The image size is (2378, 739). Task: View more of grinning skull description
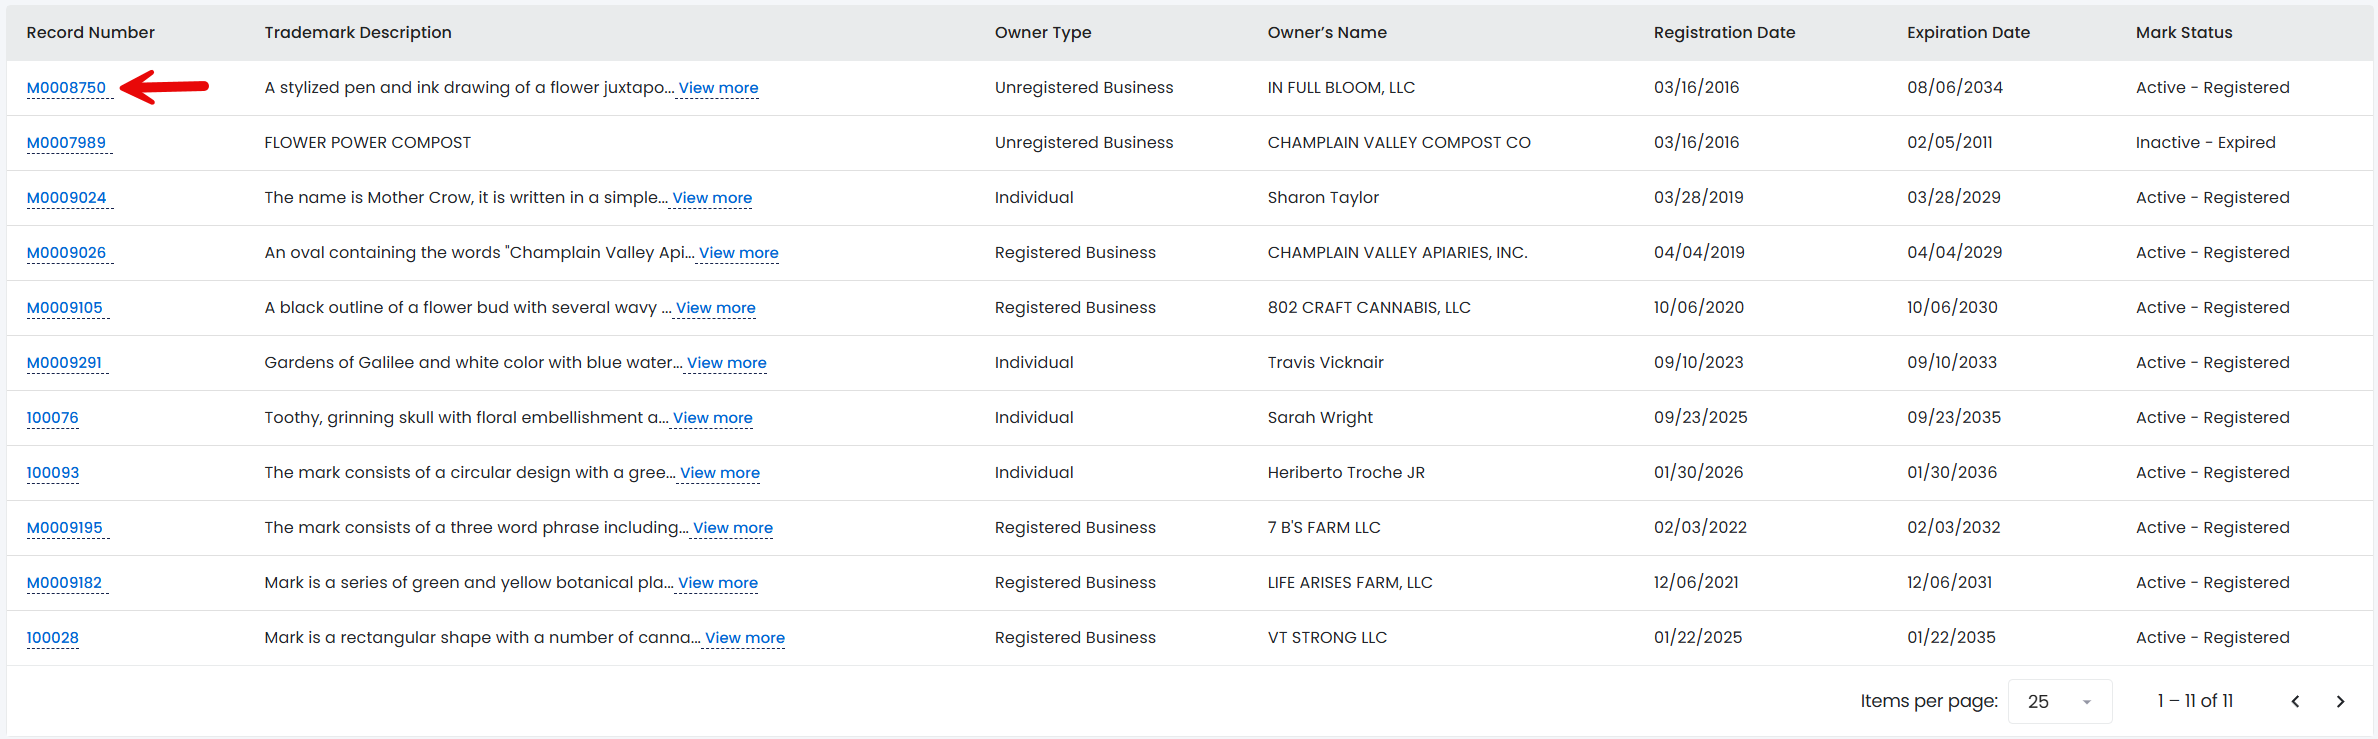[713, 418]
